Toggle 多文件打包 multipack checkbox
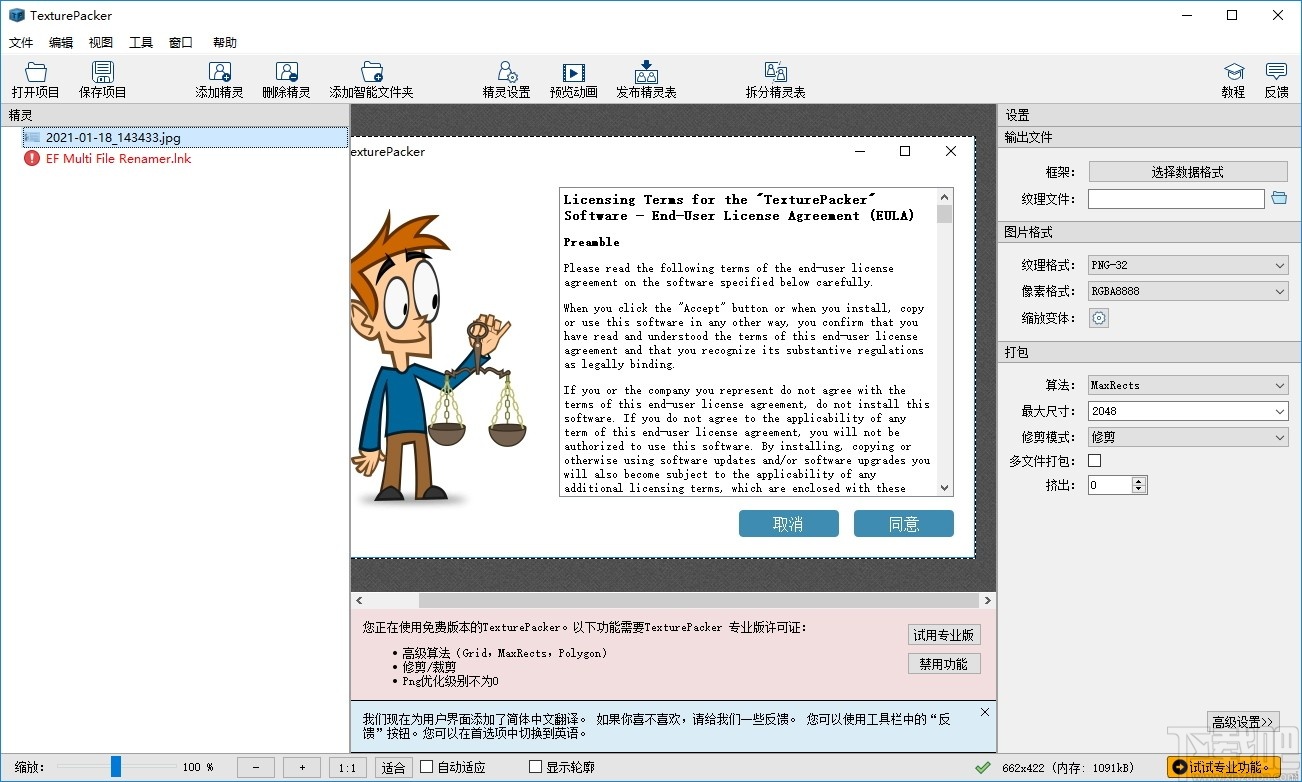 [x=1094, y=460]
